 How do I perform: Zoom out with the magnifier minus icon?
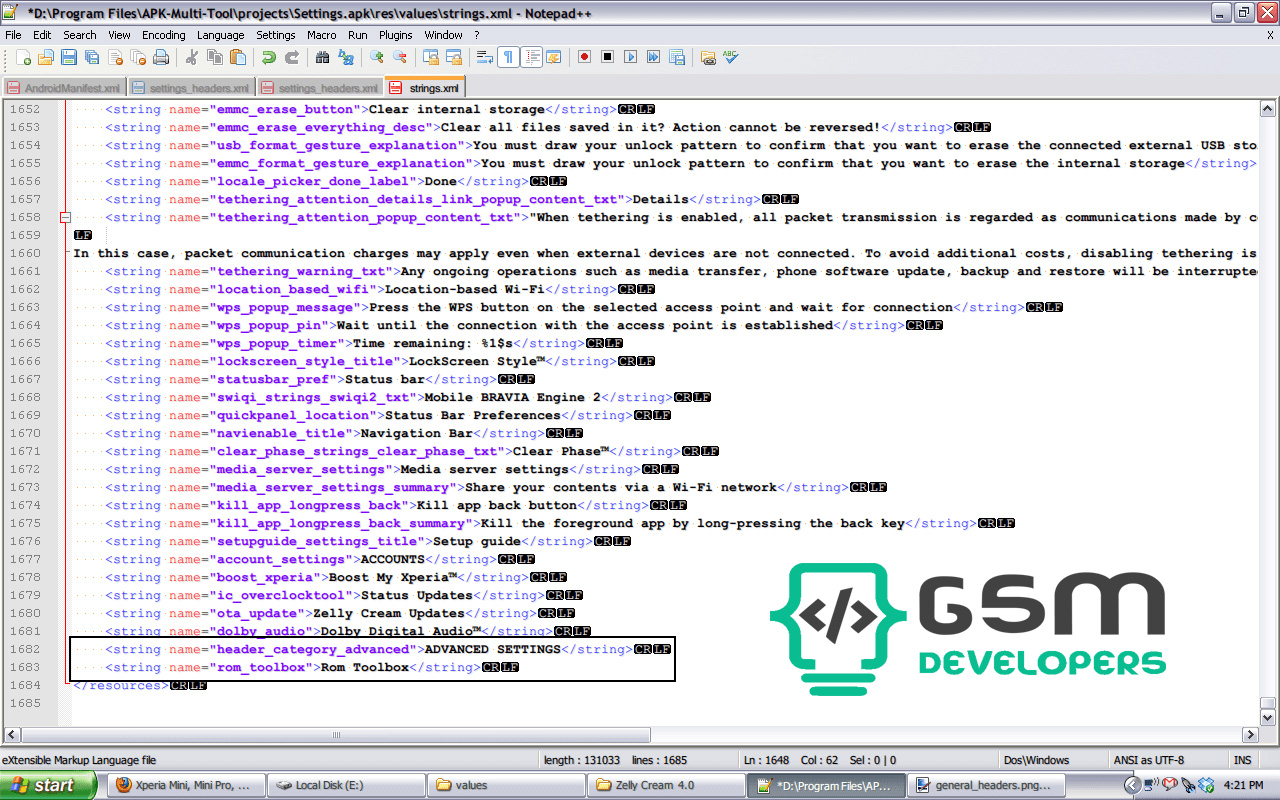400,57
